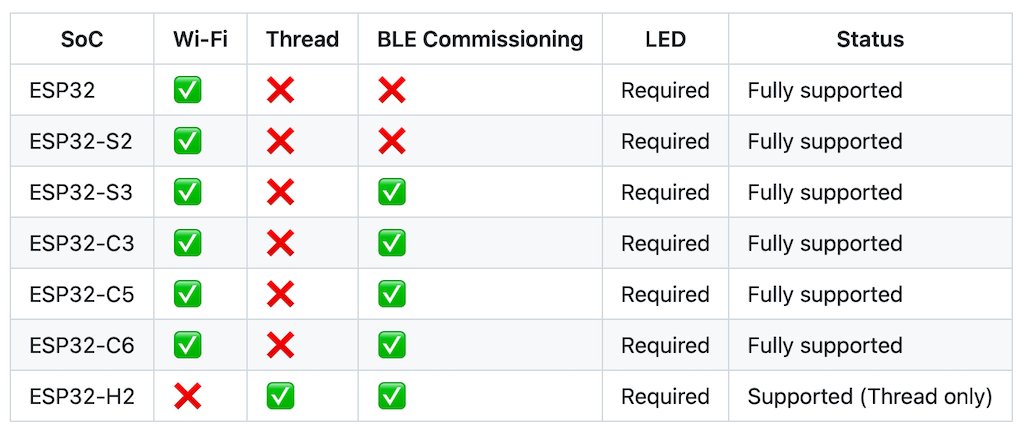Click the BLE Commissioning red cross for ESP32

(x=391, y=91)
